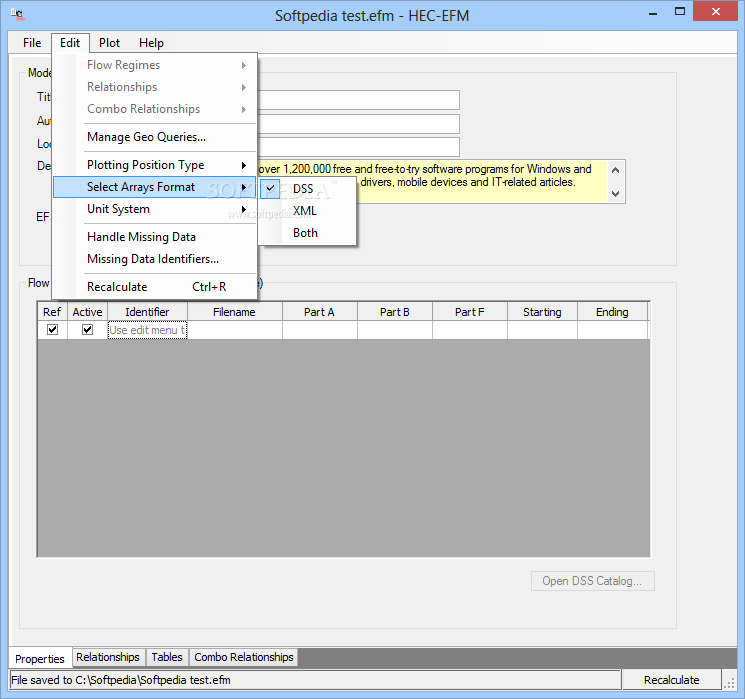Select Both array formats
Image resolution: width=745 pixels, height=699 pixels.
tap(307, 233)
